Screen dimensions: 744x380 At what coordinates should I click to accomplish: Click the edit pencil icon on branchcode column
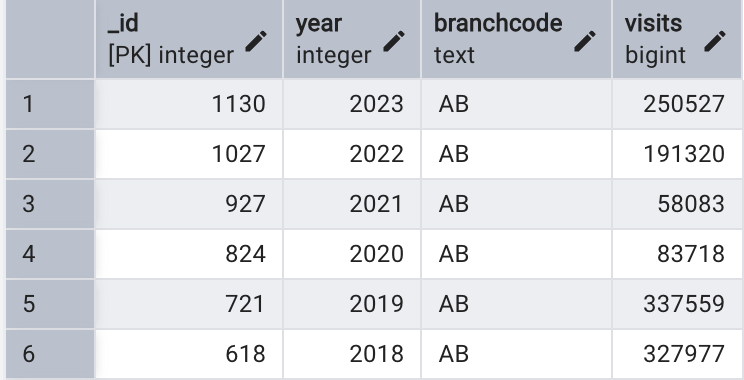(585, 41)
